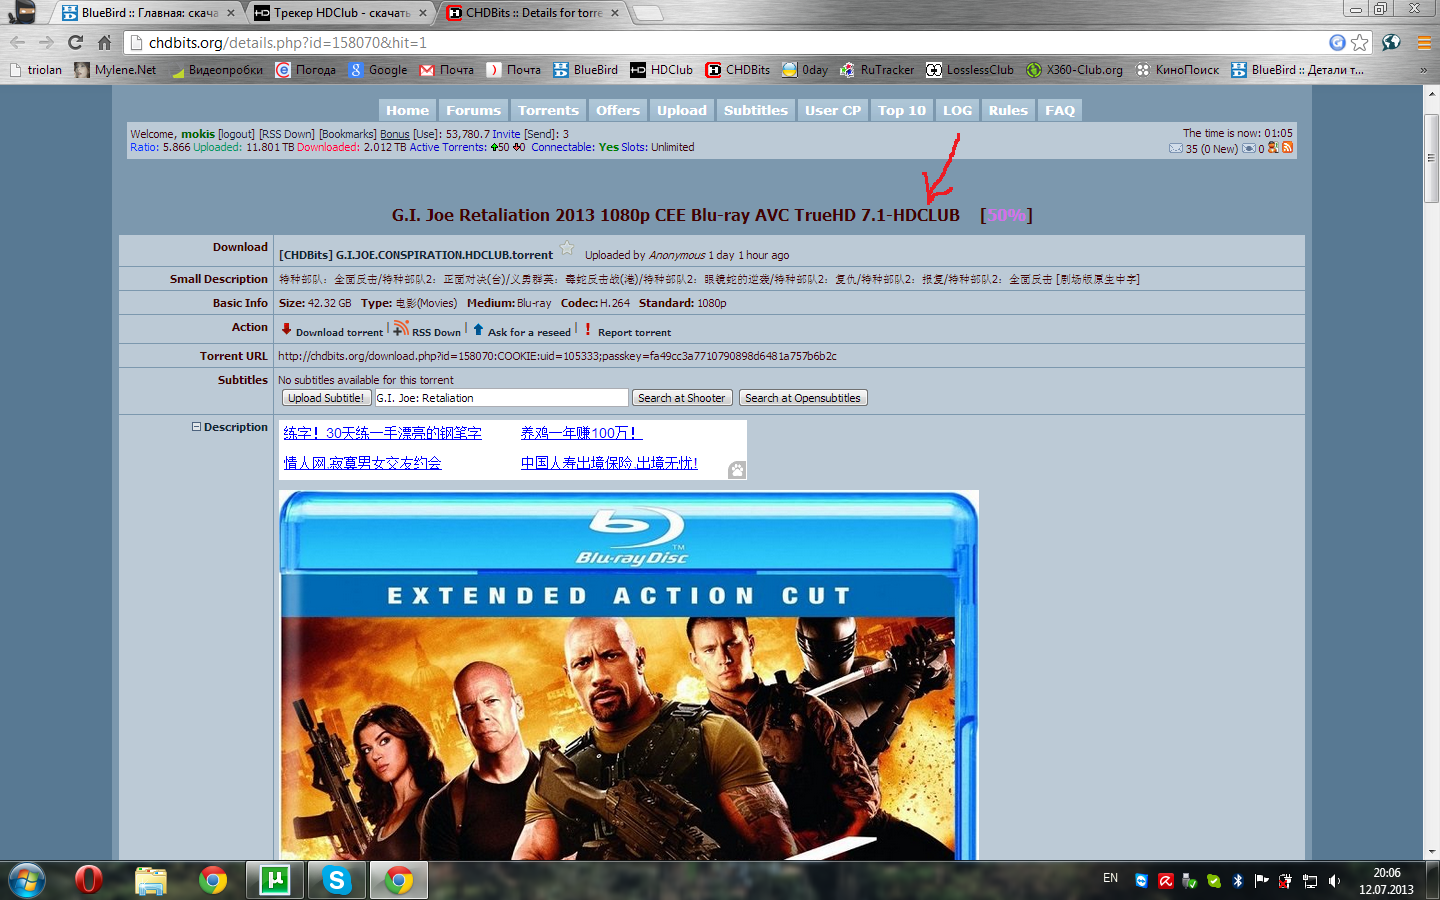Open the volume icon in system tray

tap(1334, 881)
